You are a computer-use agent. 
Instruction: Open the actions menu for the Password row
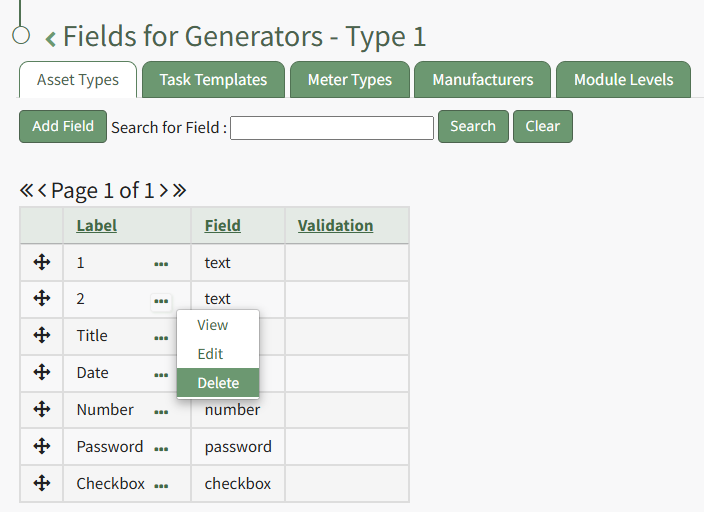point(161,449)
